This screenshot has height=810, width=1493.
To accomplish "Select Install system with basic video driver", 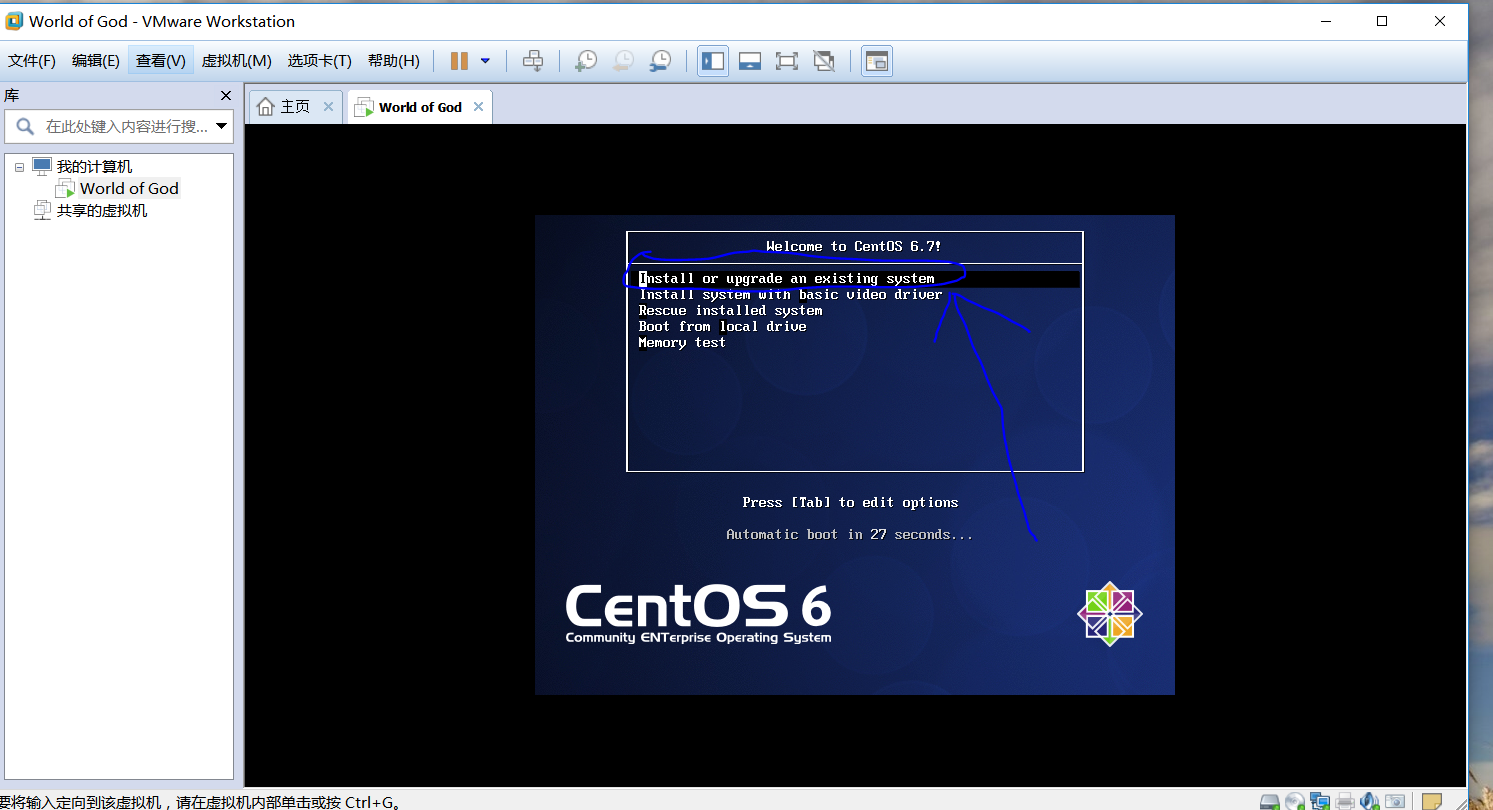I will pyautogui.click(x=790, y=295).
